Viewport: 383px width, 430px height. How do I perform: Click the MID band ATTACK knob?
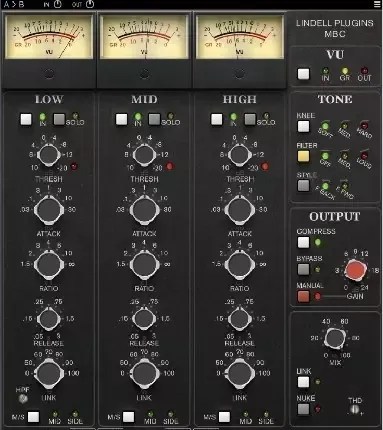point(144,210)
